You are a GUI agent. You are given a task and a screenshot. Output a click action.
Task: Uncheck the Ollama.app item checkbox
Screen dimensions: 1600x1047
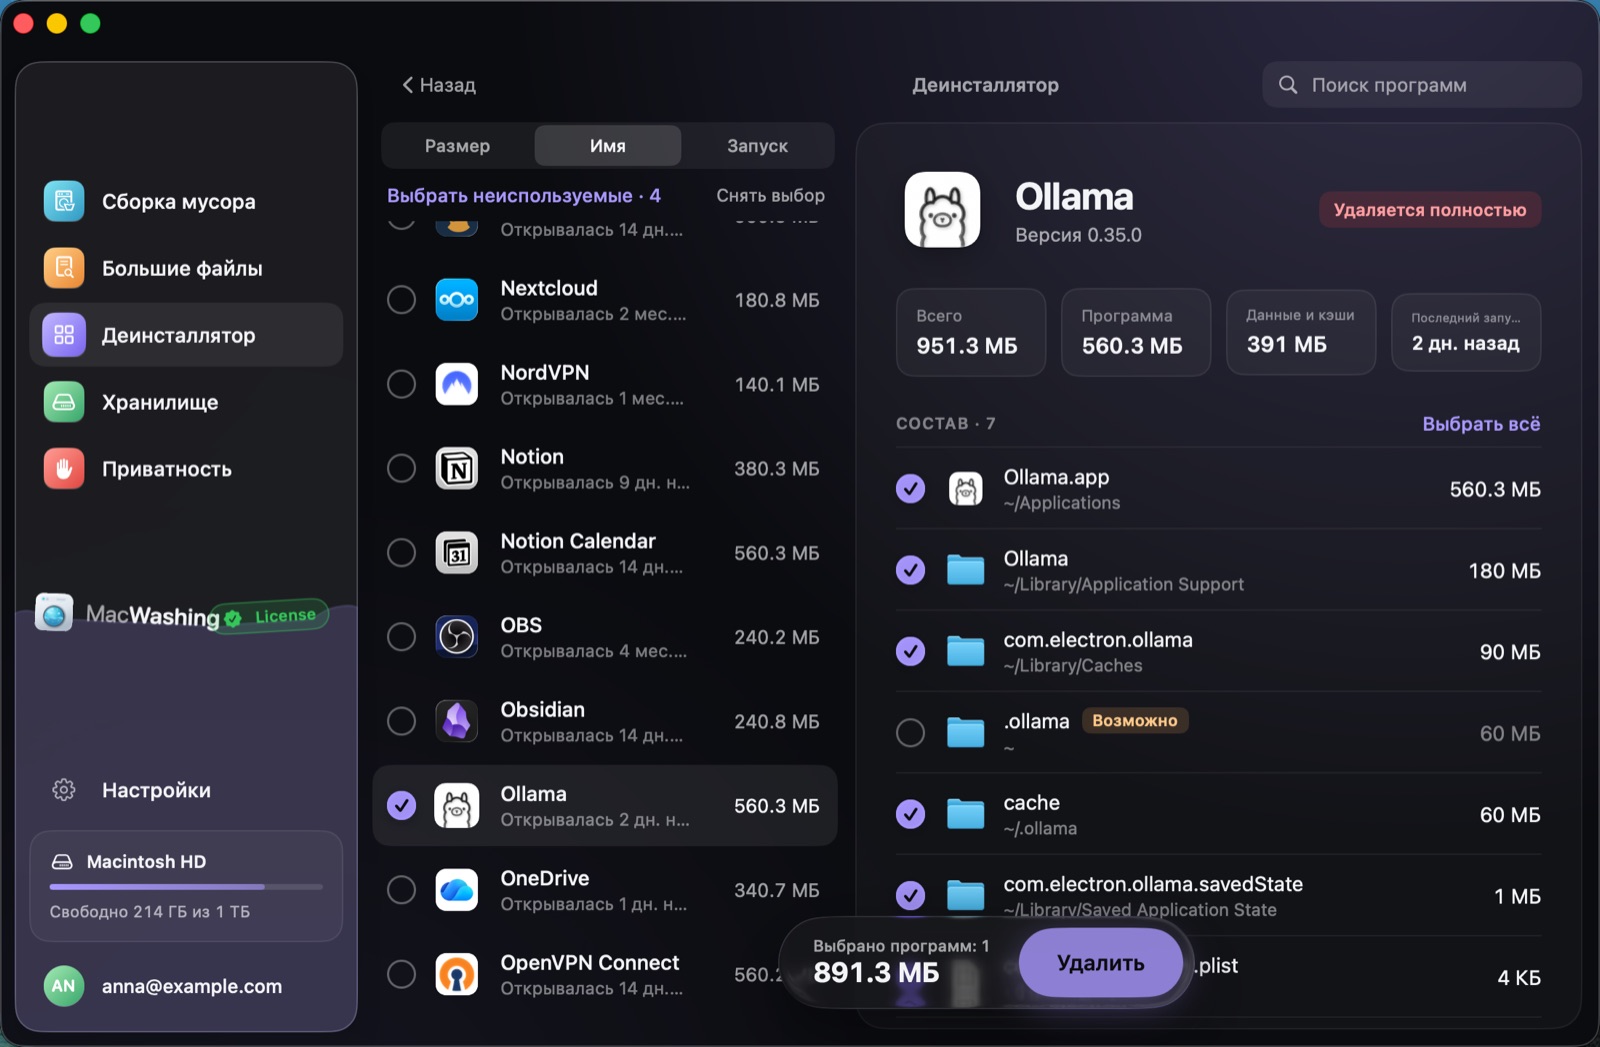pyautogui.click(x=910, y=489)
